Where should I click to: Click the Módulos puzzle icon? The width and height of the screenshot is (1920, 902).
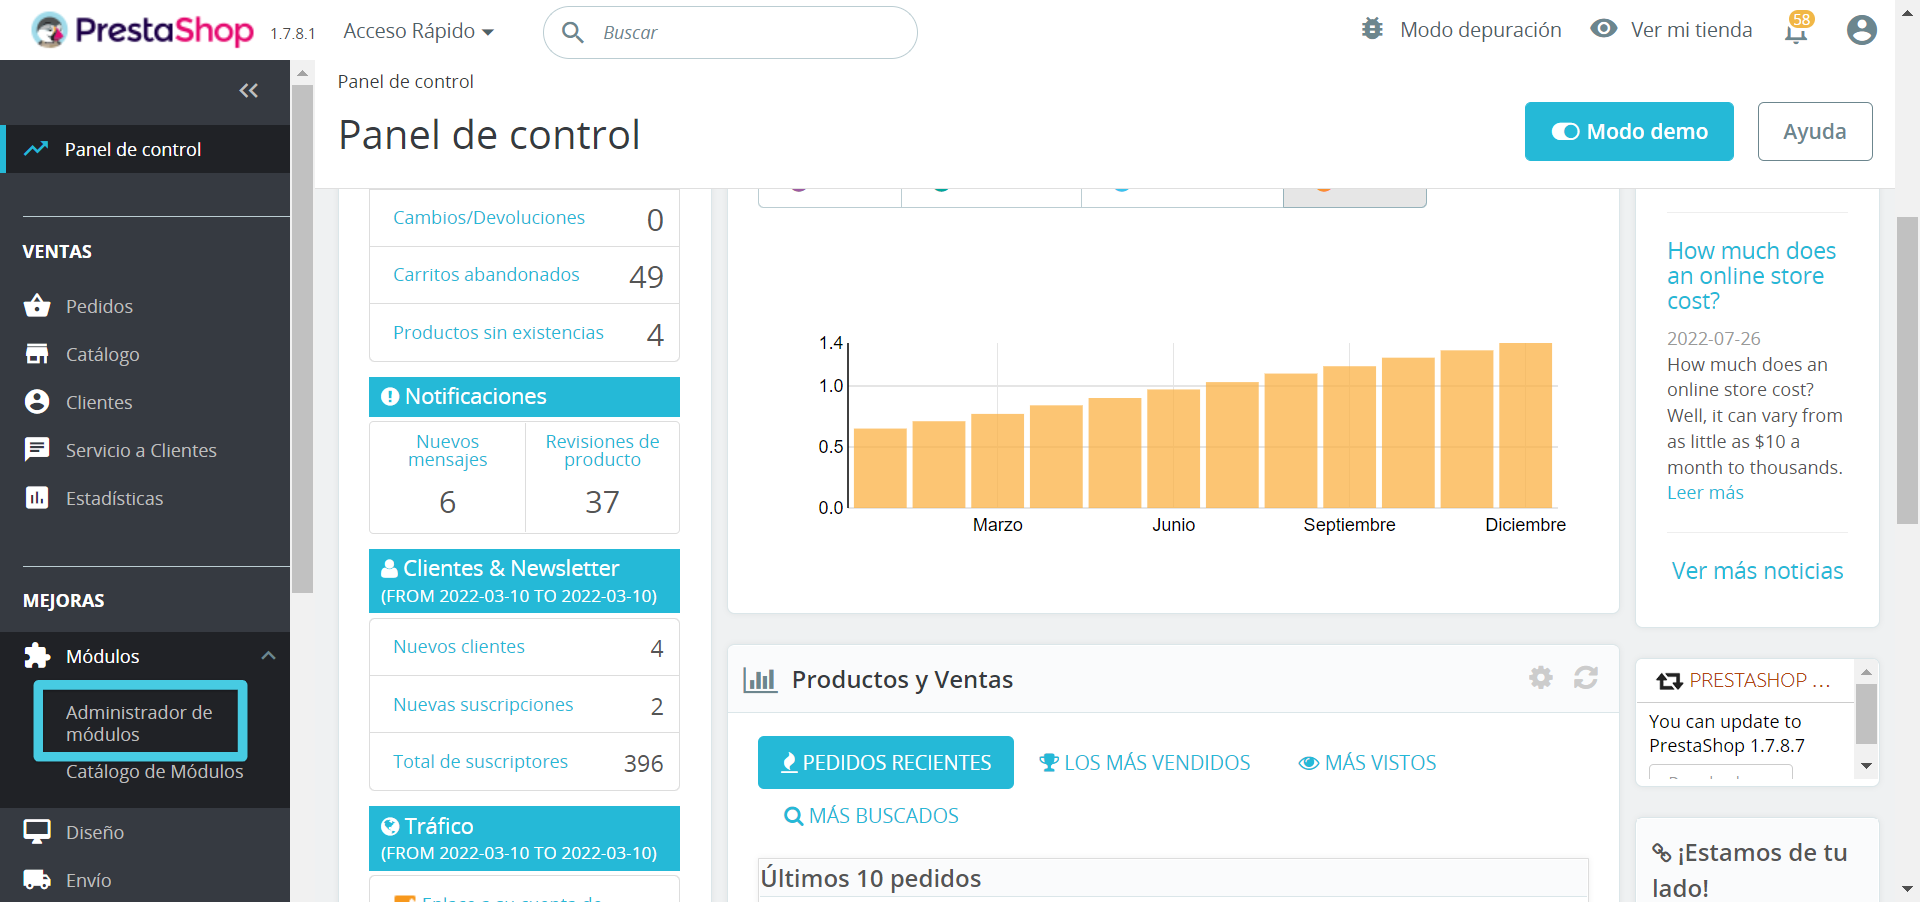pos(37,656)
